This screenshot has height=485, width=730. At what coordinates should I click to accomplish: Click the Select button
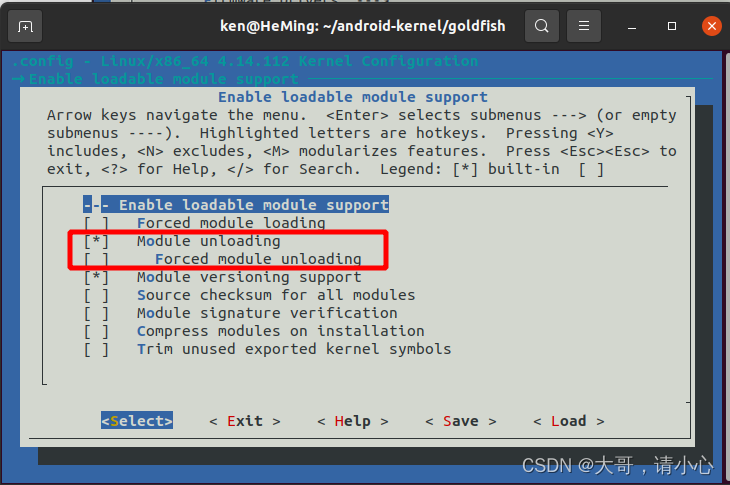pos(137,421)
